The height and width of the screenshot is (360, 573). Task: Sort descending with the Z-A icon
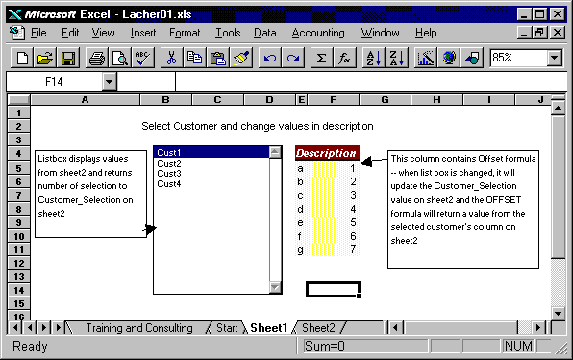(x=397, y=58)
